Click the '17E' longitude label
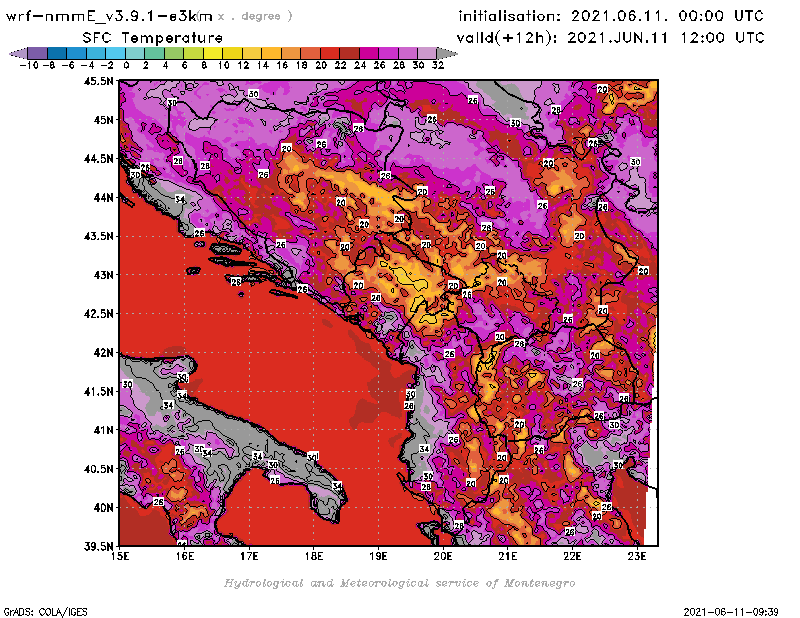The width and height of the screenshot is (800, 618). [249, 556]
